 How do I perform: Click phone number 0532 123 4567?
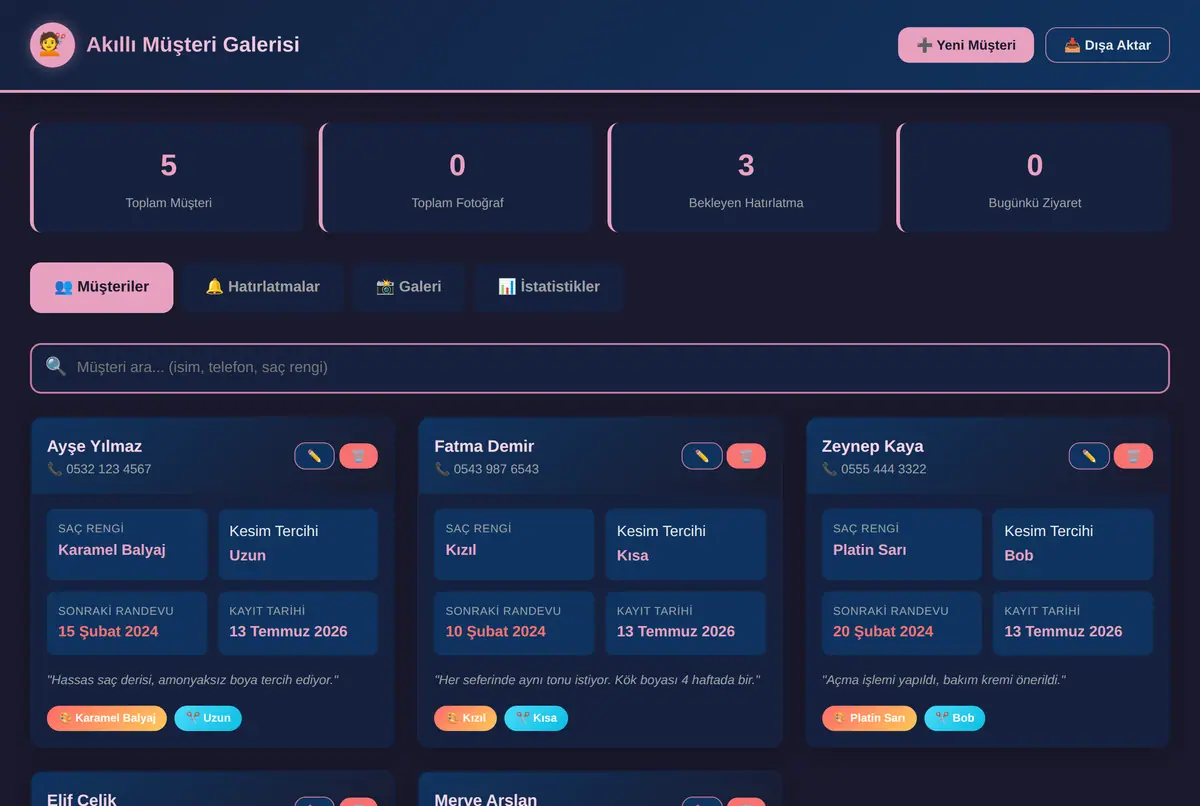[109, 469]
